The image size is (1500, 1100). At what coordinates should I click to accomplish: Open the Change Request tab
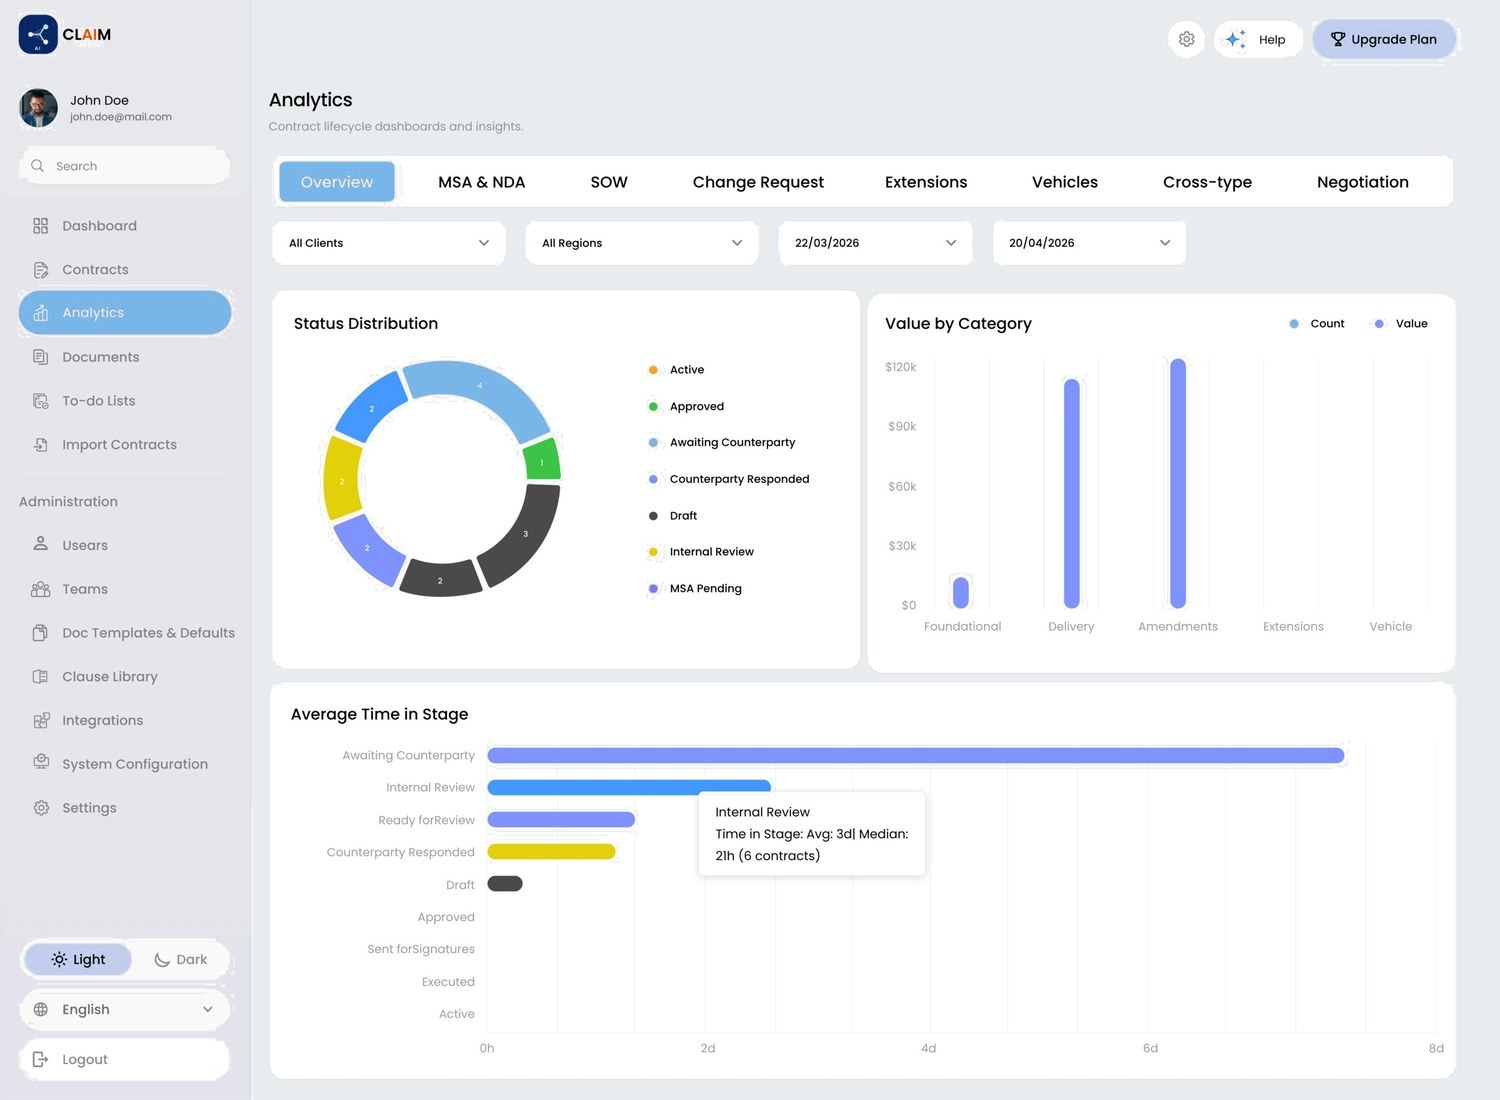coord(758,182)
